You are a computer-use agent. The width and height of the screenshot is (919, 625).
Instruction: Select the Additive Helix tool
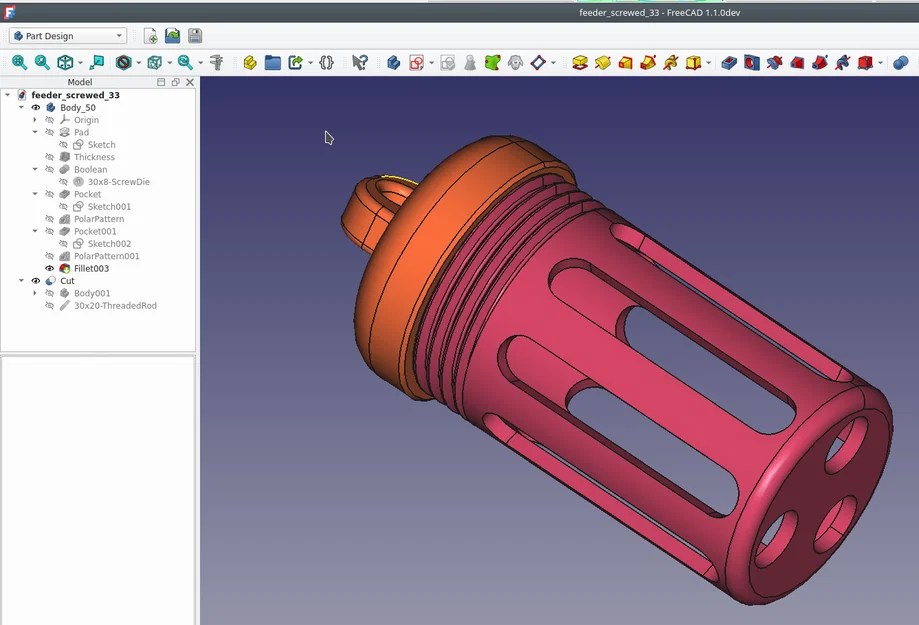coord(670,62)
